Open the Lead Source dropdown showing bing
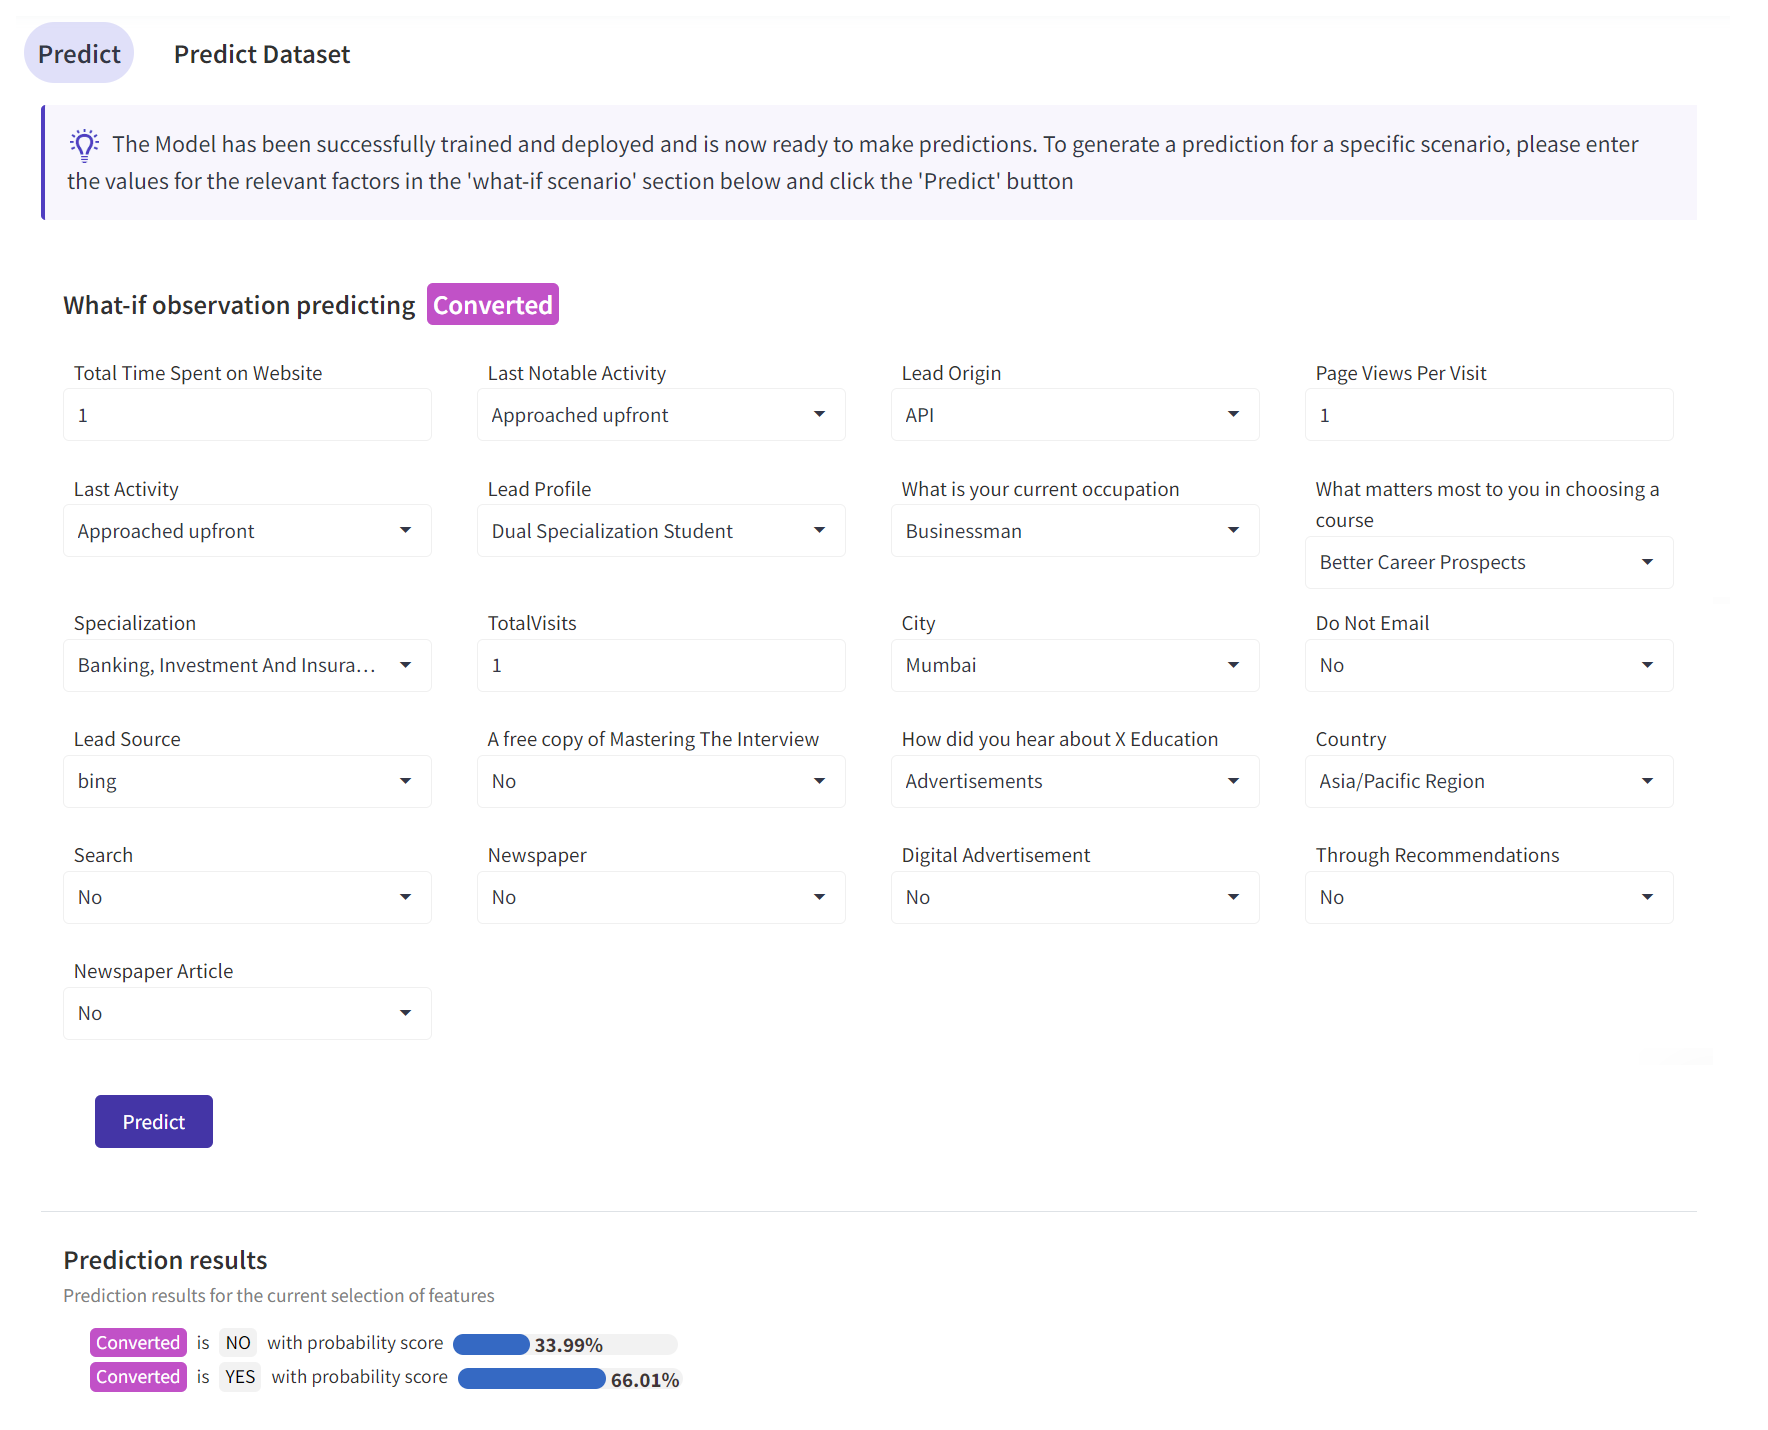 click(246, 781)
